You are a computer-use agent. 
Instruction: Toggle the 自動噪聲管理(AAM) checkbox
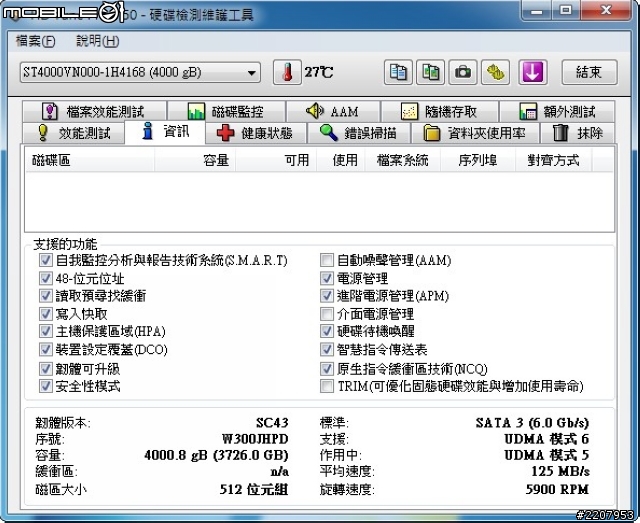[x=327, y=260]
